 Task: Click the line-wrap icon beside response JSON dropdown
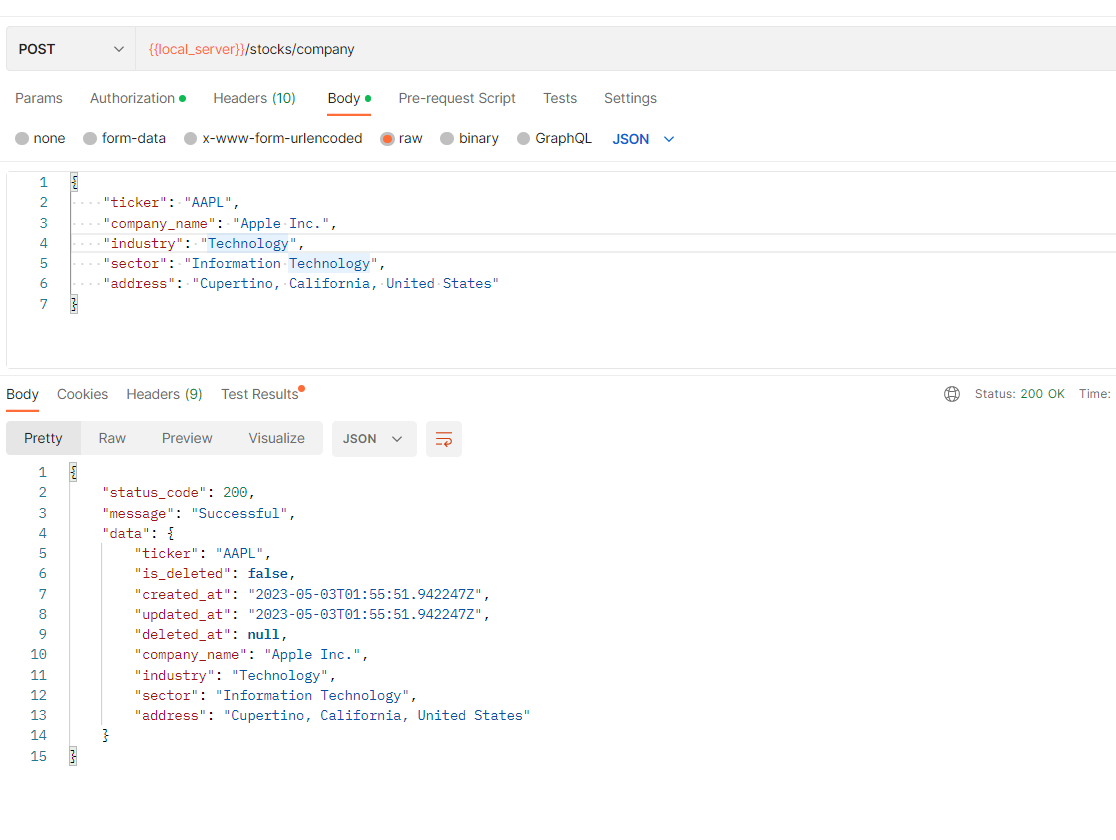click(444, 438)
